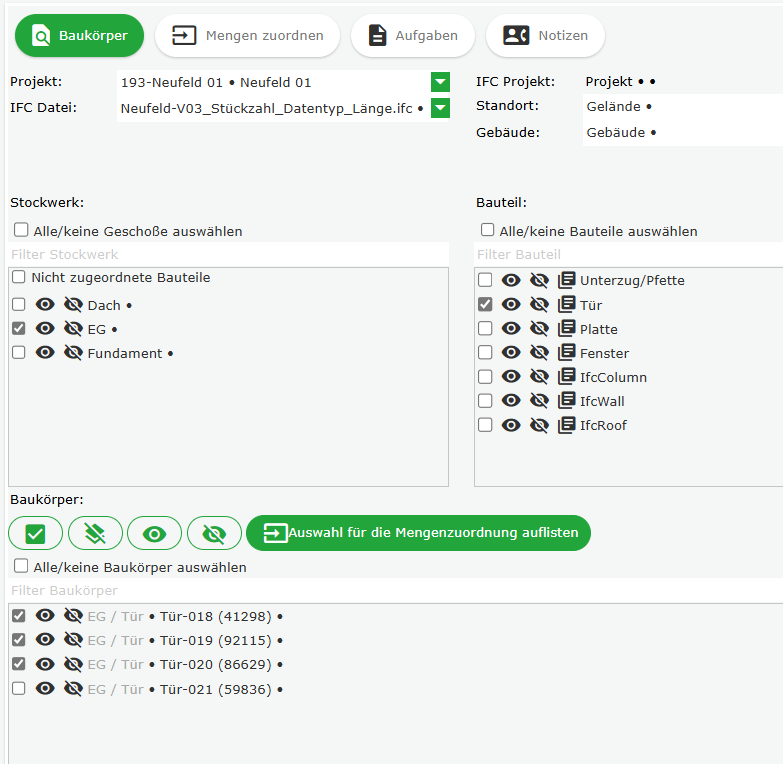Image resolution: width=783 pixels, height=764 pixels.
Task: Click the green show-all eye button
Action: coord(154,534)
